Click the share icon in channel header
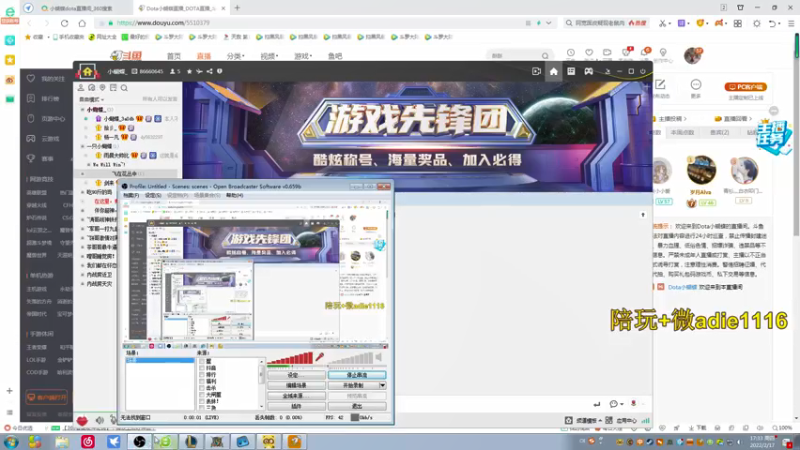The height and width of the screenshot is (450, 800). tap(210, 71)
